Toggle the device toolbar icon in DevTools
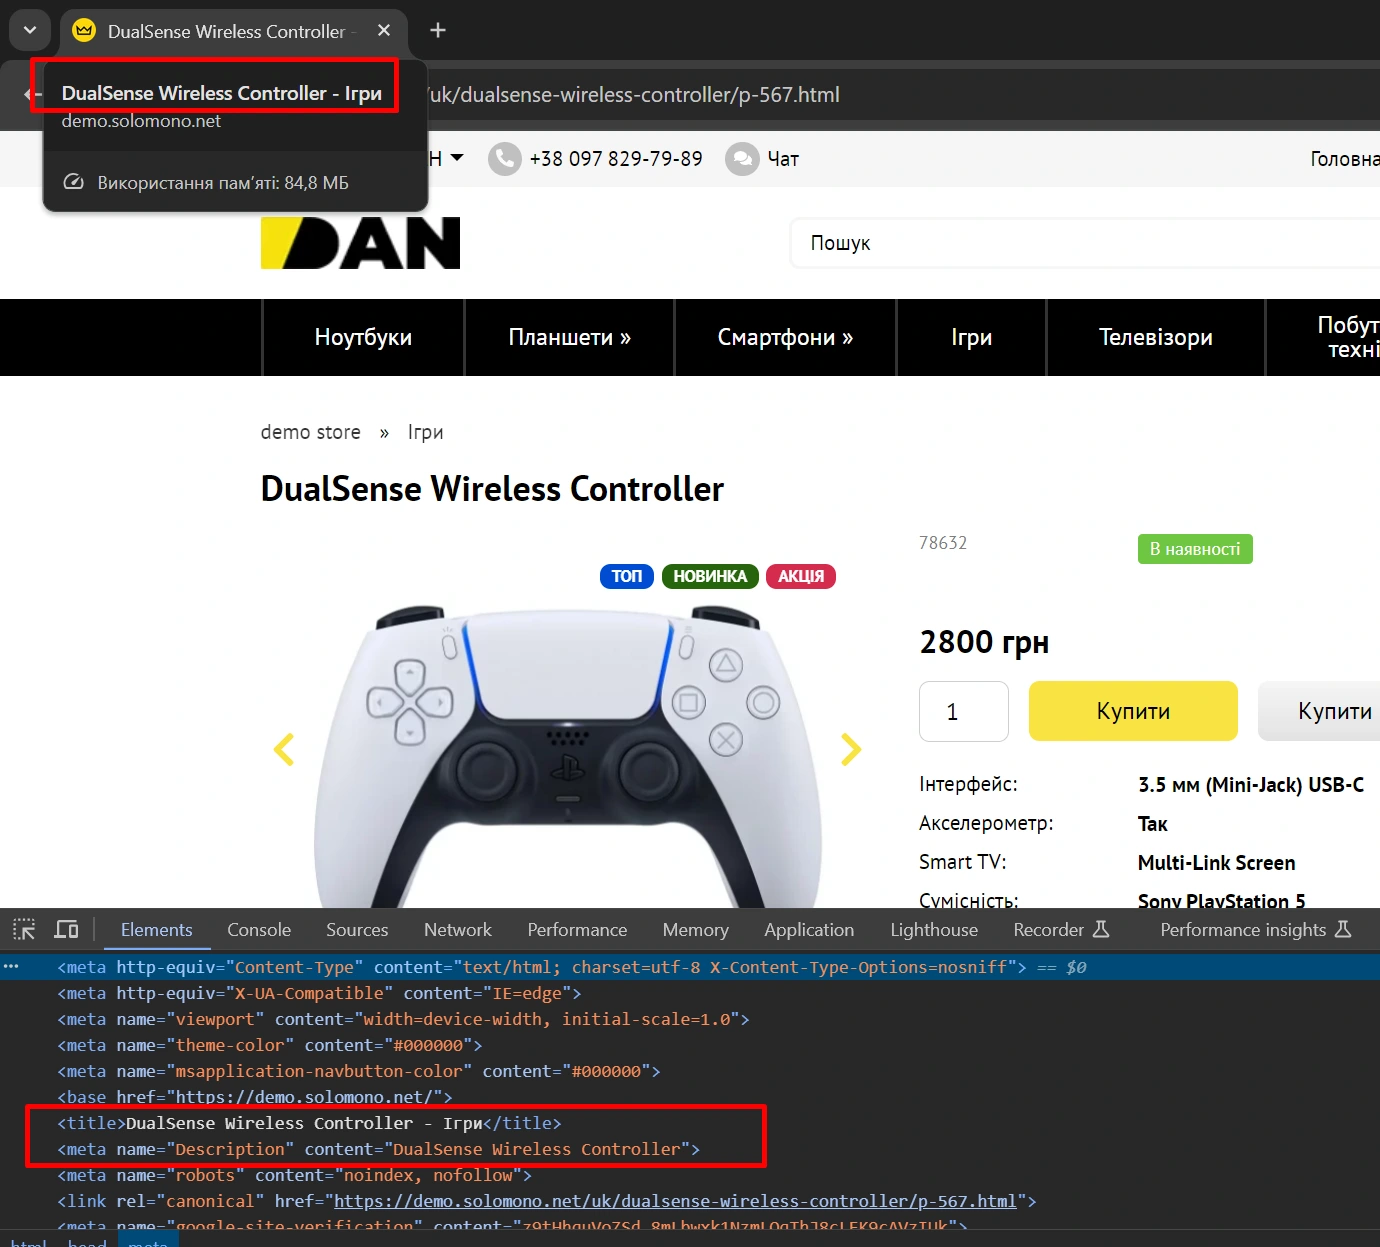Image resolution: width=1380 pixels, height=1247 pixels. point(66,929)
